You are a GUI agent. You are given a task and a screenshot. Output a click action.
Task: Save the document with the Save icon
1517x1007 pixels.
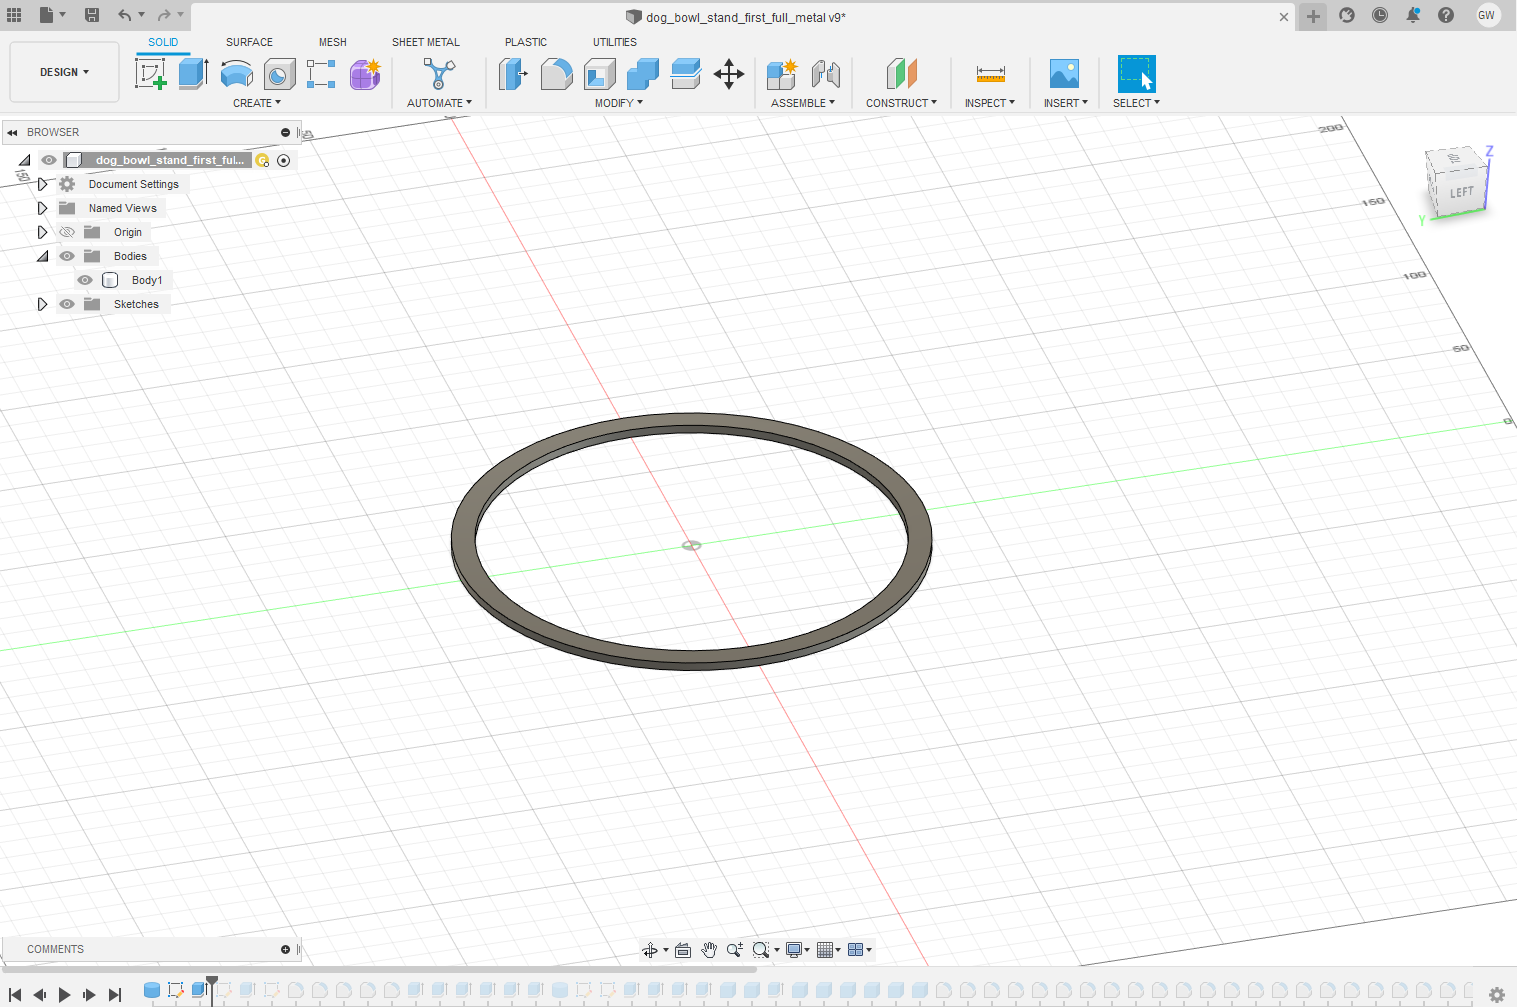click(x=92, y=15)
